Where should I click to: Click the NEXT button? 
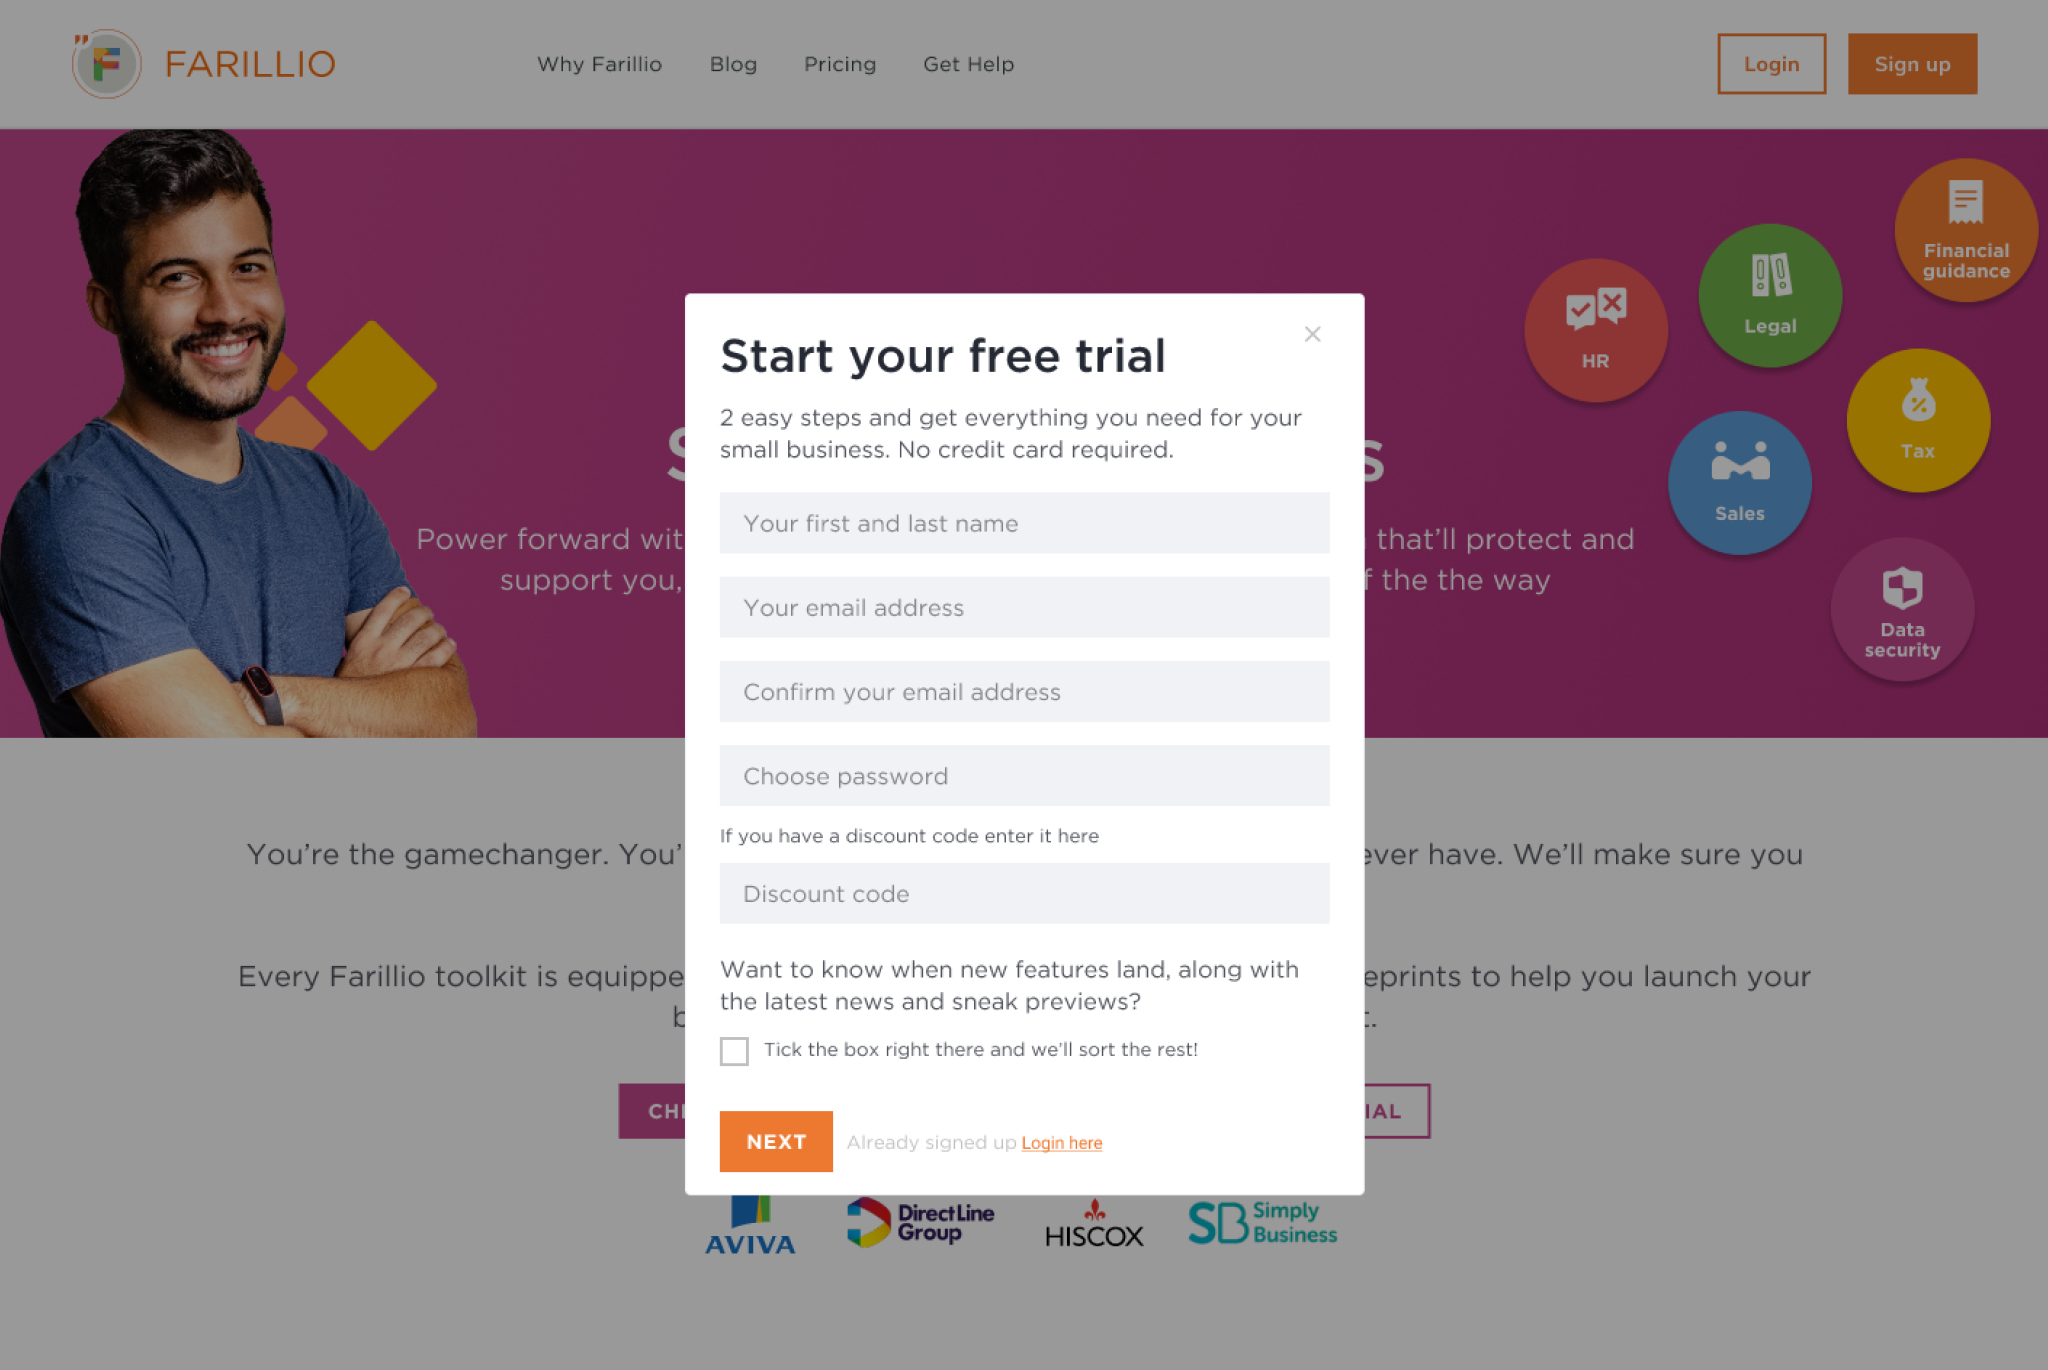tap(776, 1141)
